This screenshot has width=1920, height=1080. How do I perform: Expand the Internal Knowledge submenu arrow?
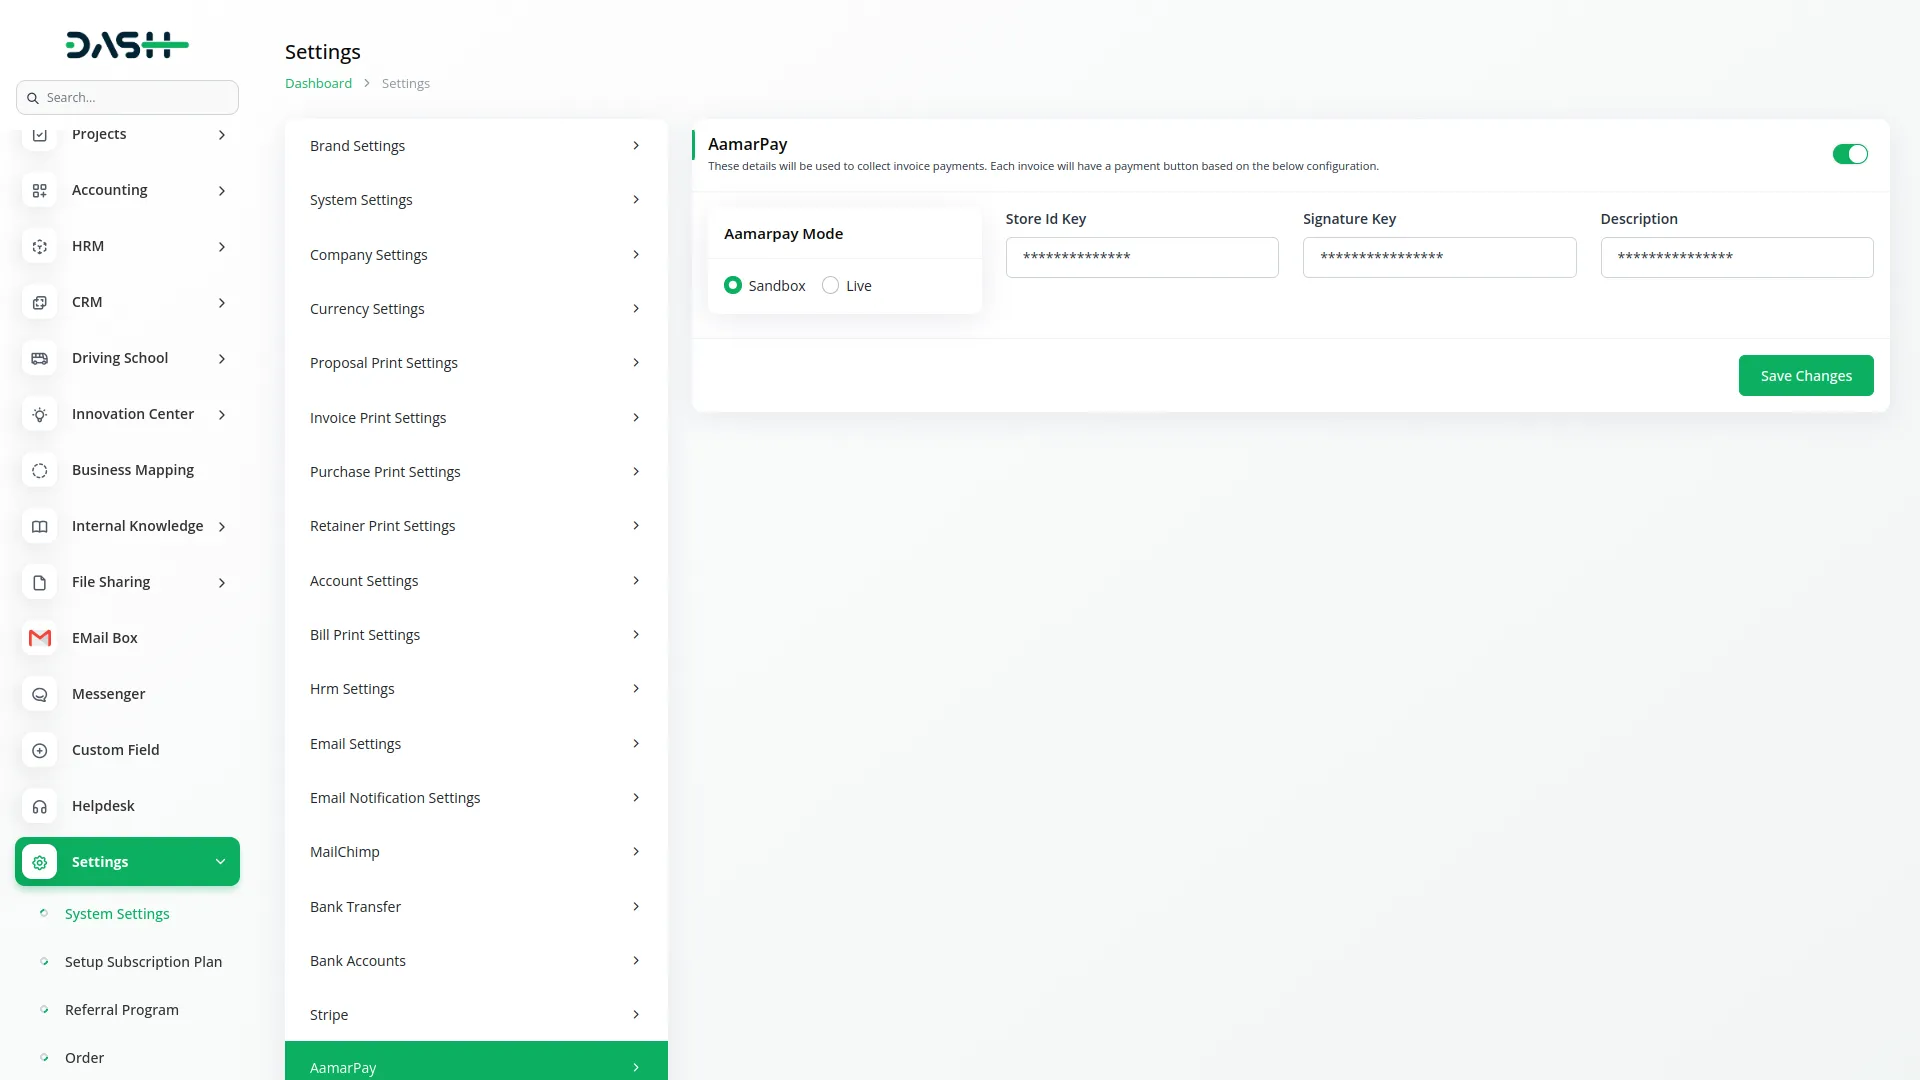222,526
